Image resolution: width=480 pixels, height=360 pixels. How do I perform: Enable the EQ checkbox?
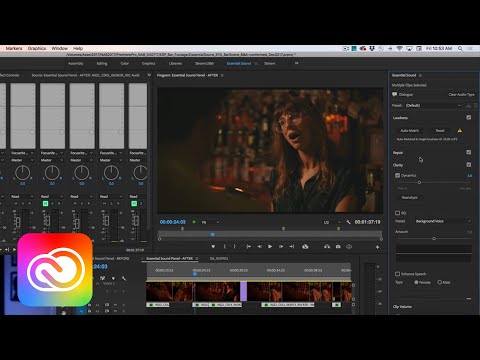397,213
